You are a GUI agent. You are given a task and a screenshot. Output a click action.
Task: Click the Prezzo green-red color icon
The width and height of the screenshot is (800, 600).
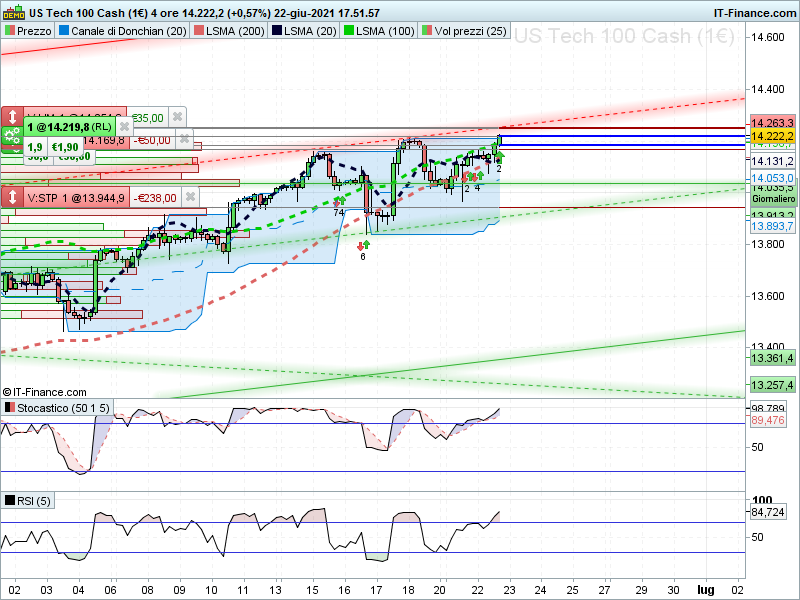tap(10, 31)
